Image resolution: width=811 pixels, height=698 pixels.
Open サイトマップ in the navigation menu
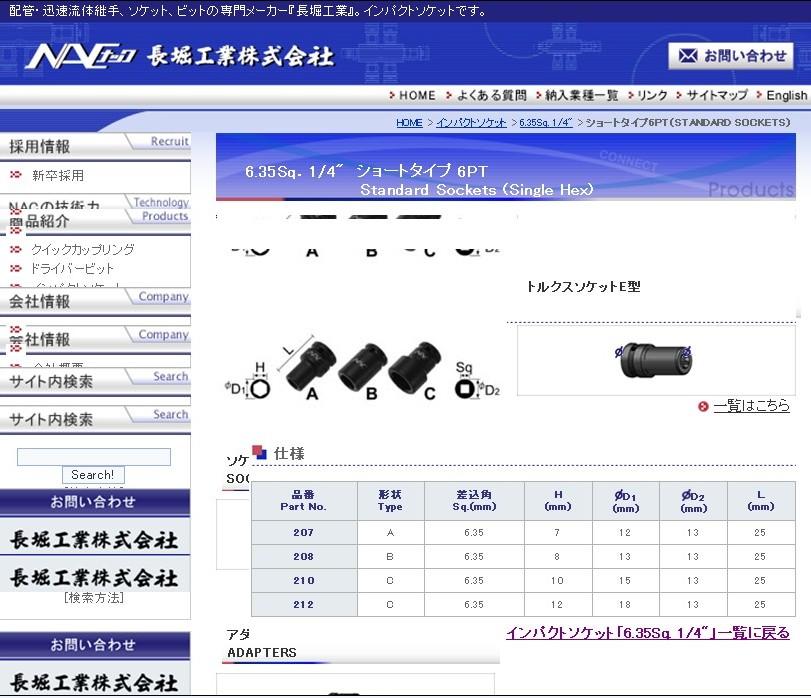[x=717, y=96]
